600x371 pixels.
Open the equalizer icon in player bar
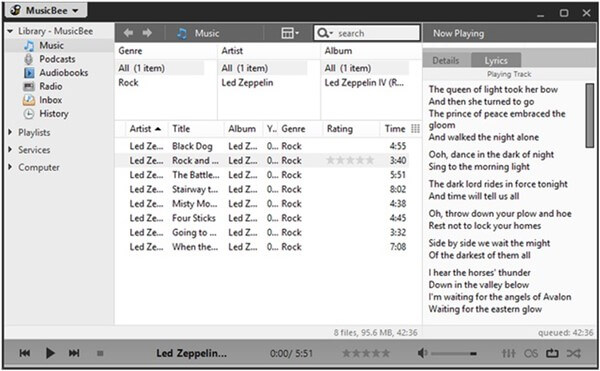pos(509,353)
